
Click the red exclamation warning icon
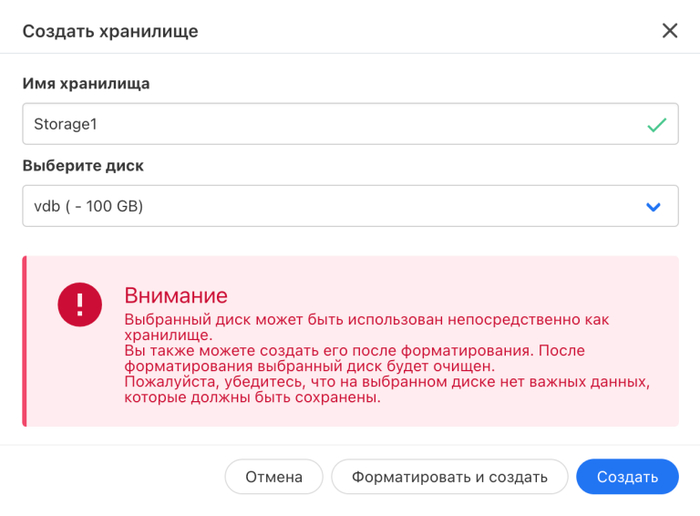click(80, 302)
